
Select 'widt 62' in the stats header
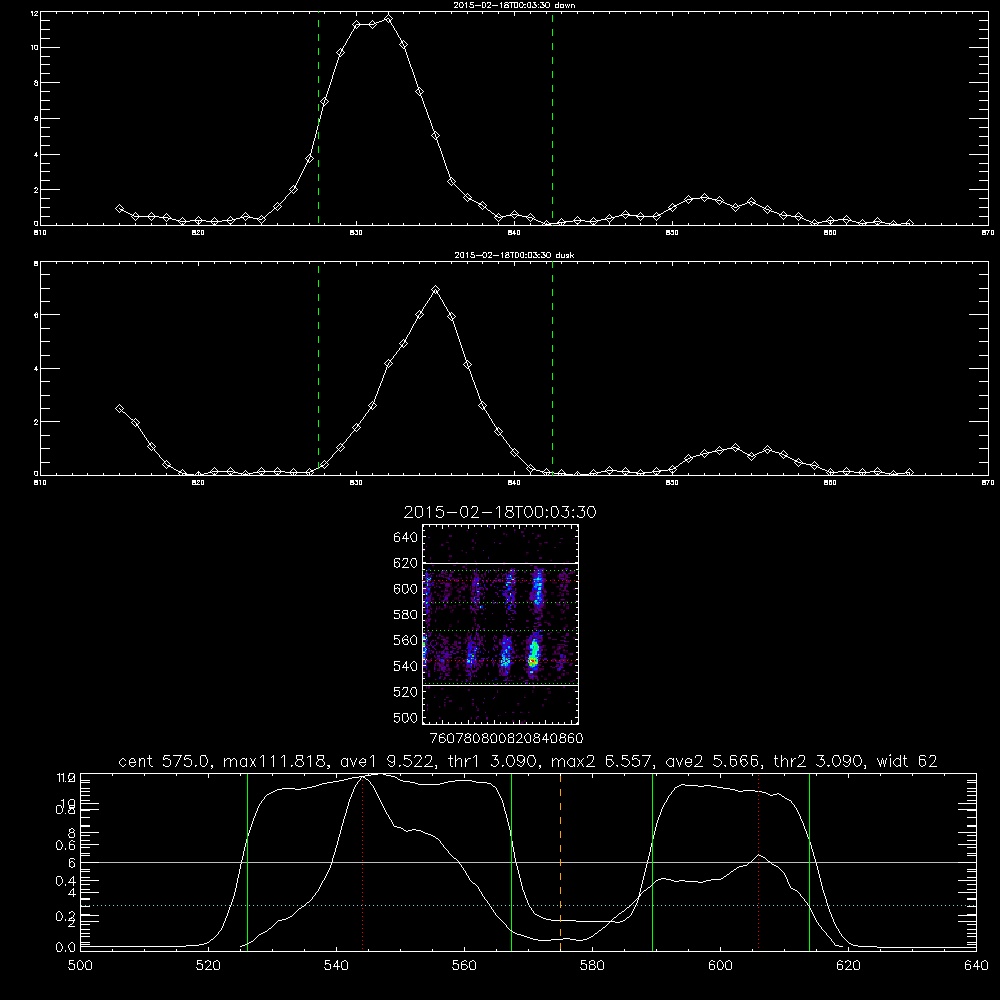tap(907, 761)
